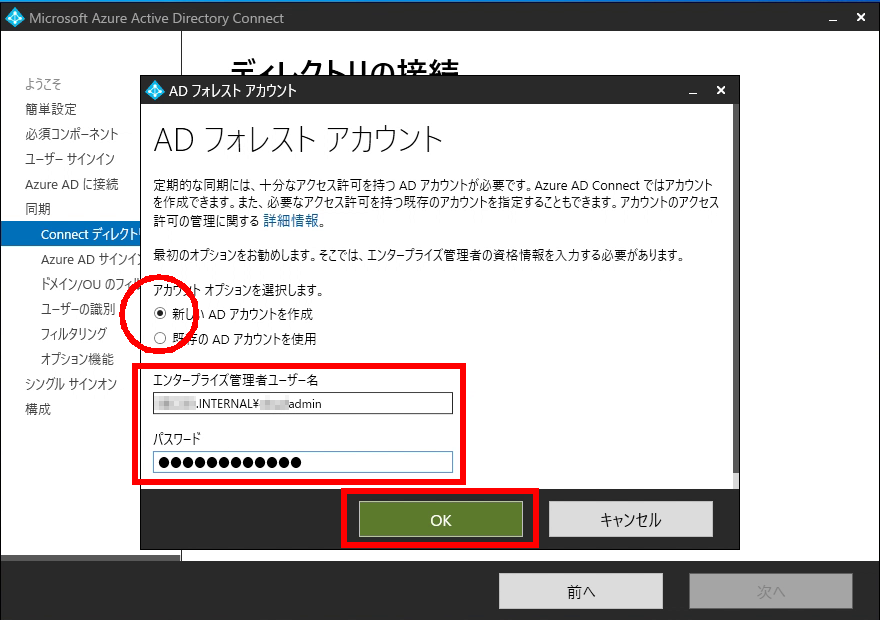Go back with the 前へ button

[580, 591]
